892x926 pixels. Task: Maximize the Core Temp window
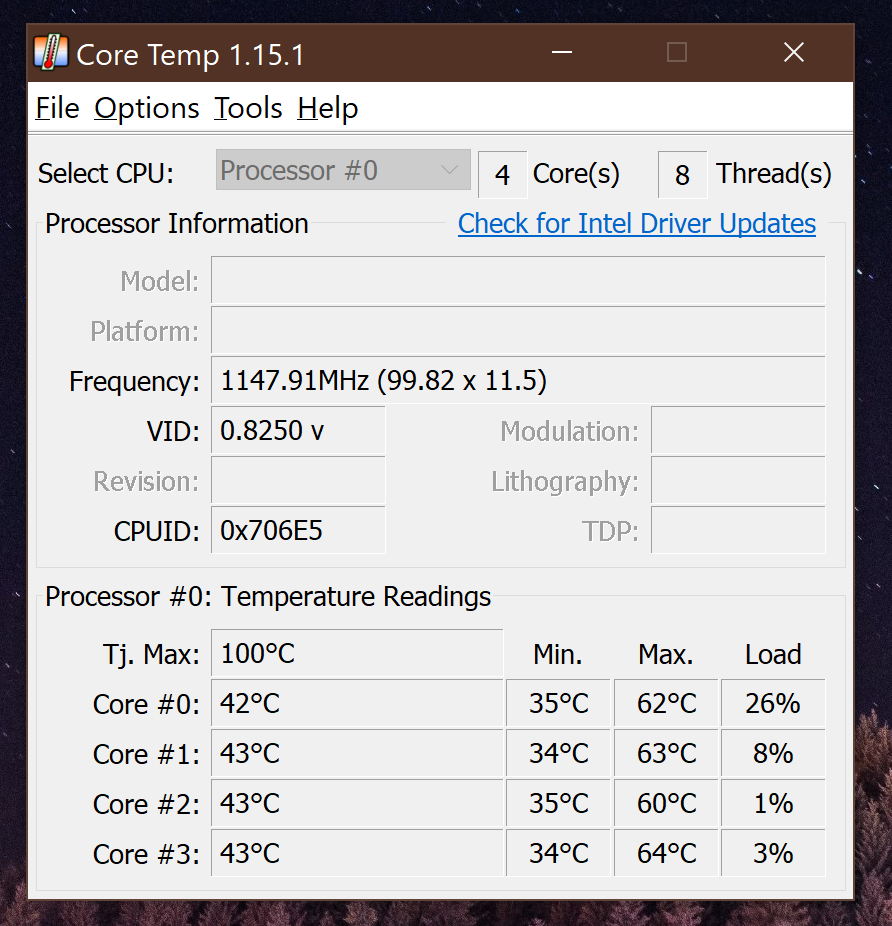click(x=677, y=53)
